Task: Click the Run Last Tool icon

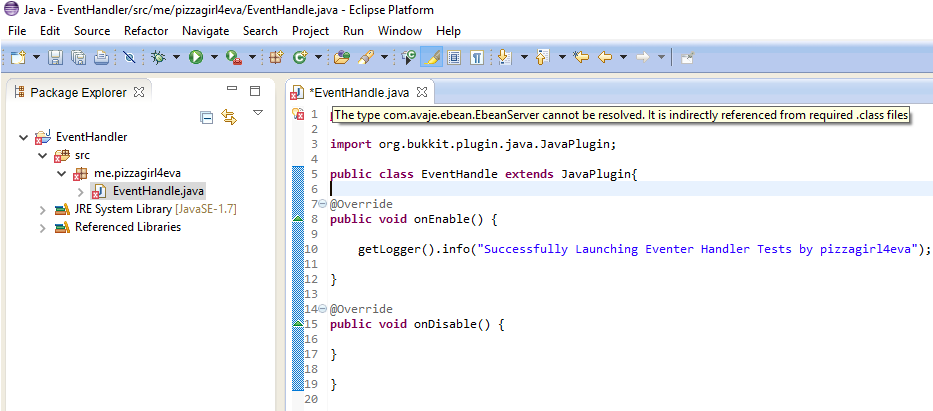Action: click(x=234, y=58)
